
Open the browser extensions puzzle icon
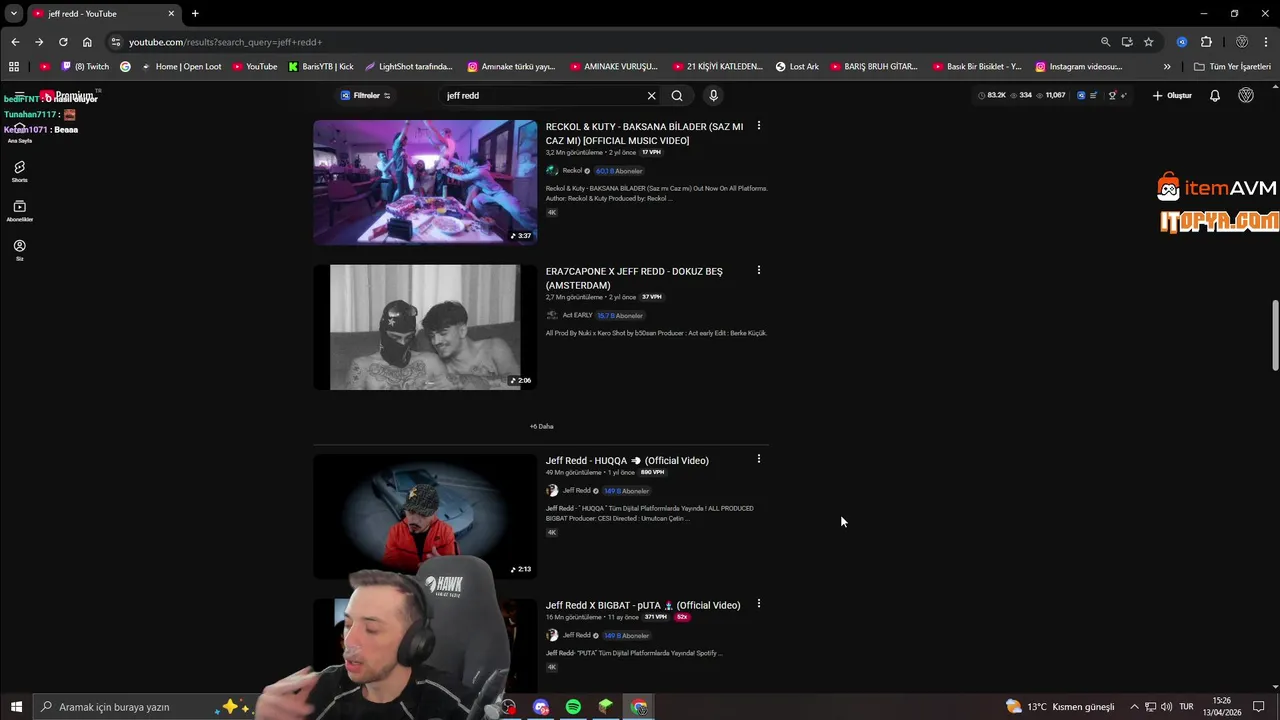[x=1206, y=42]
